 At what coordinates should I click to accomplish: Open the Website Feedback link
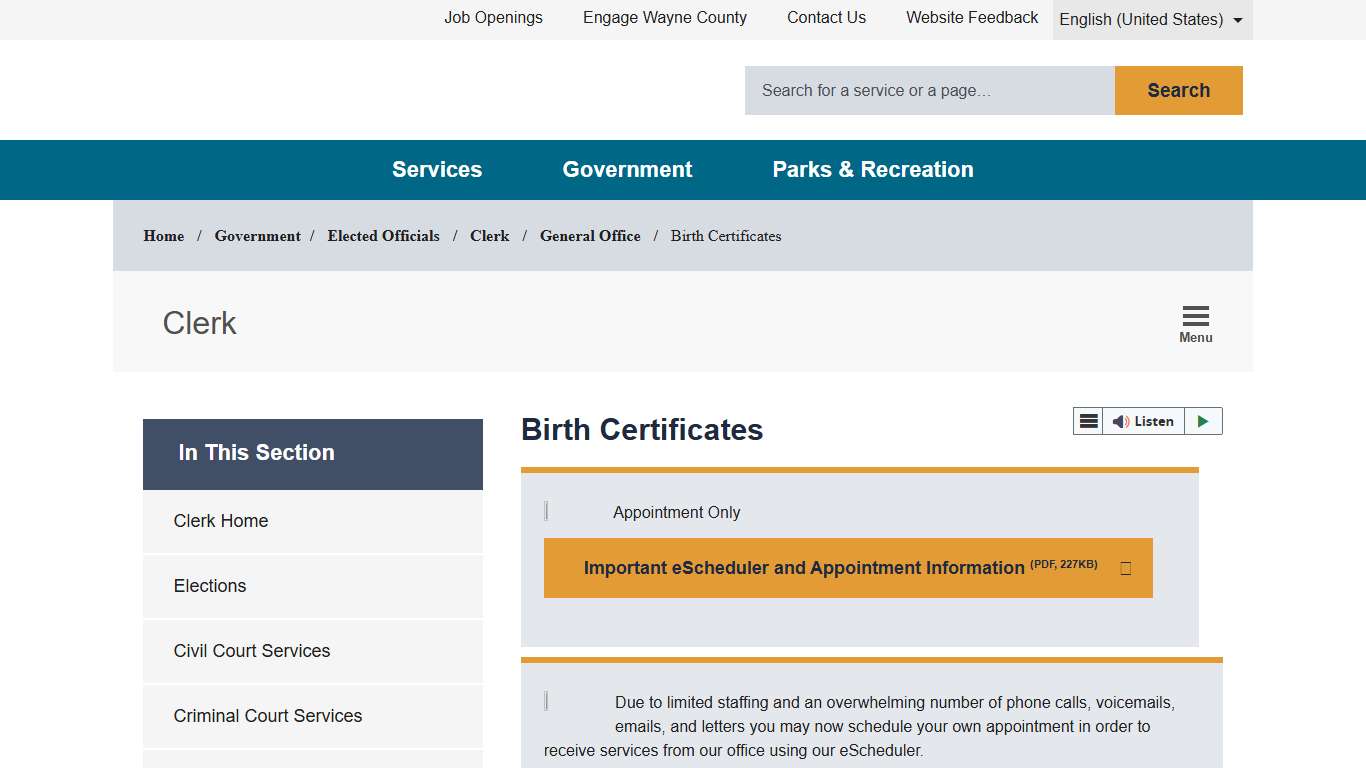point(971,17)
